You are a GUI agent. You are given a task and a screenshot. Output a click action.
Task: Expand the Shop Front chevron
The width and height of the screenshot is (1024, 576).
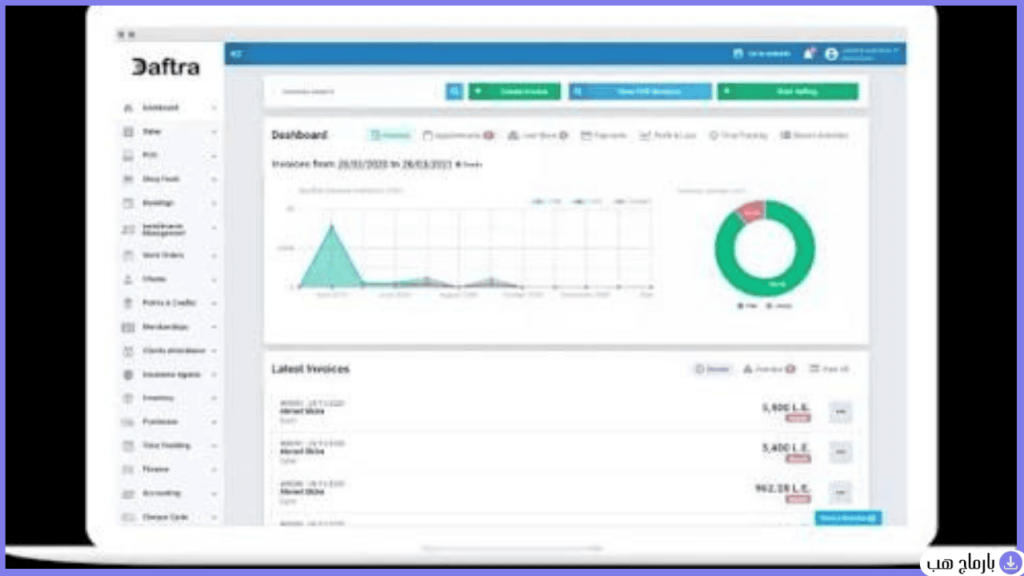coord(214,180)
